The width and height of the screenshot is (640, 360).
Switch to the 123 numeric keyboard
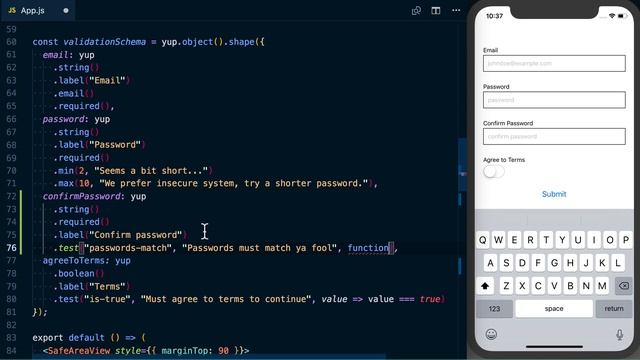coord(494,309)
